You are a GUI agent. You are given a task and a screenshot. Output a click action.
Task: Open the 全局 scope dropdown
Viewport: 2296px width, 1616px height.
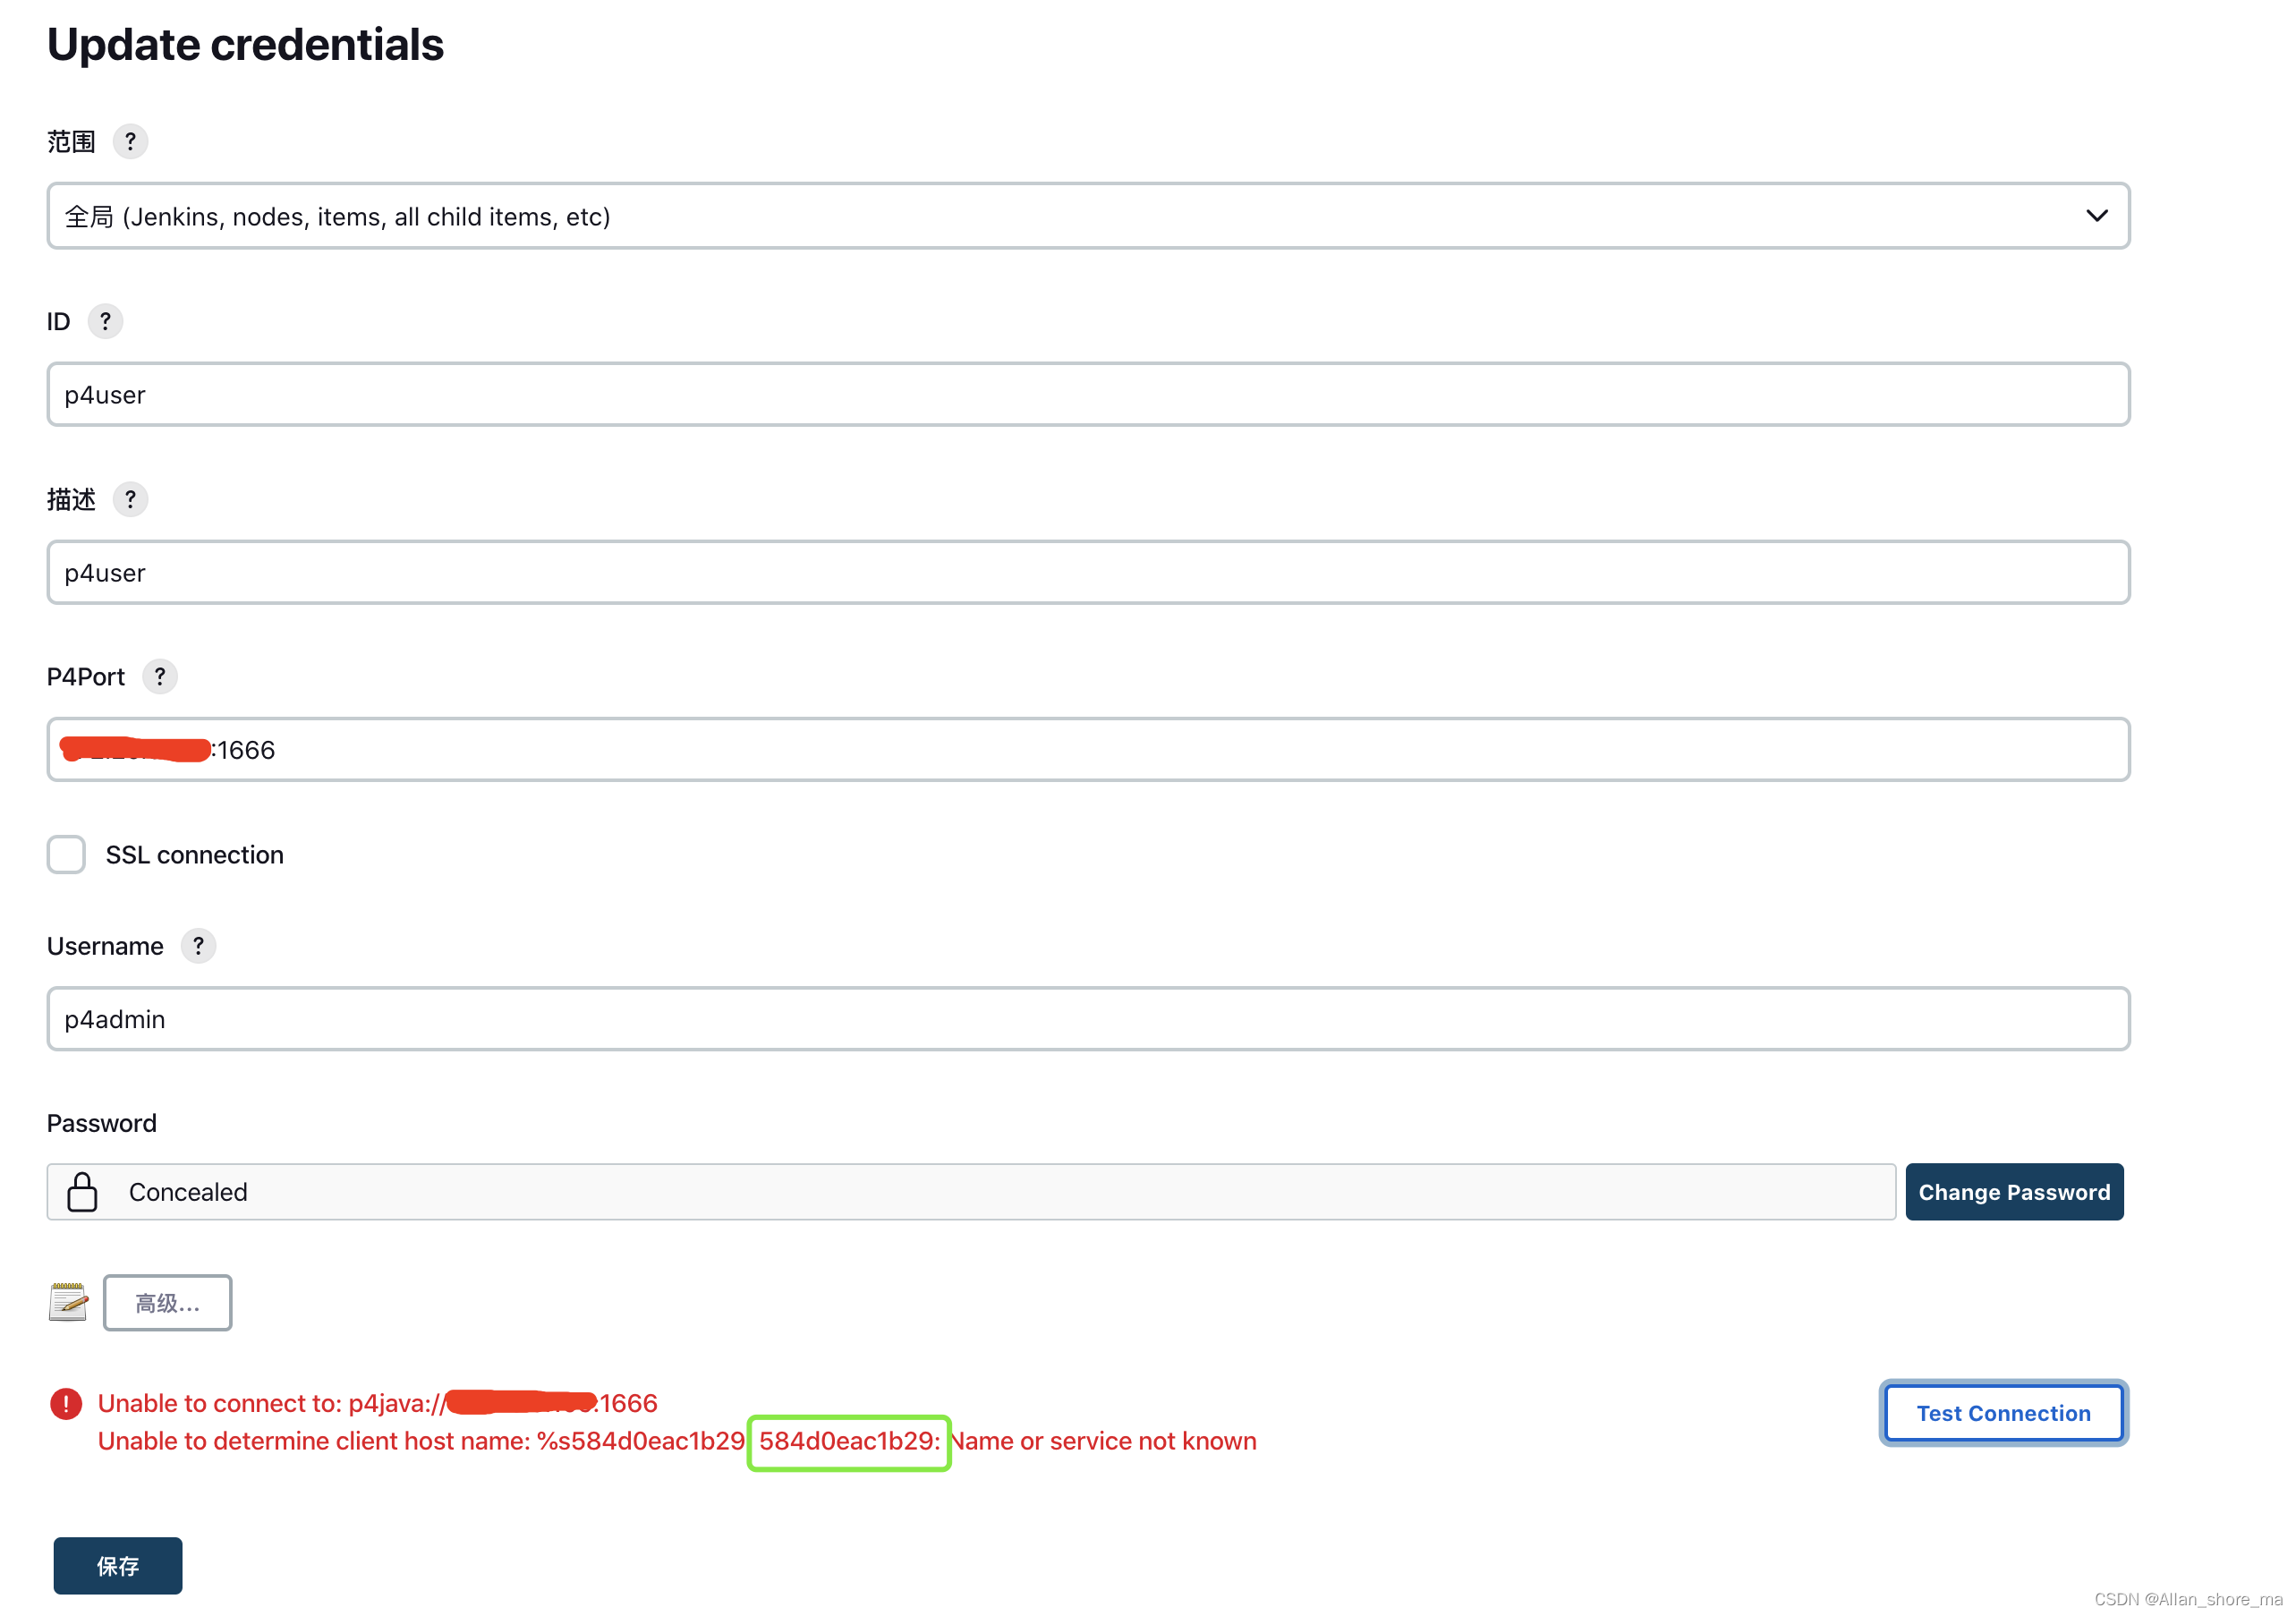(x=1087, y=216)
